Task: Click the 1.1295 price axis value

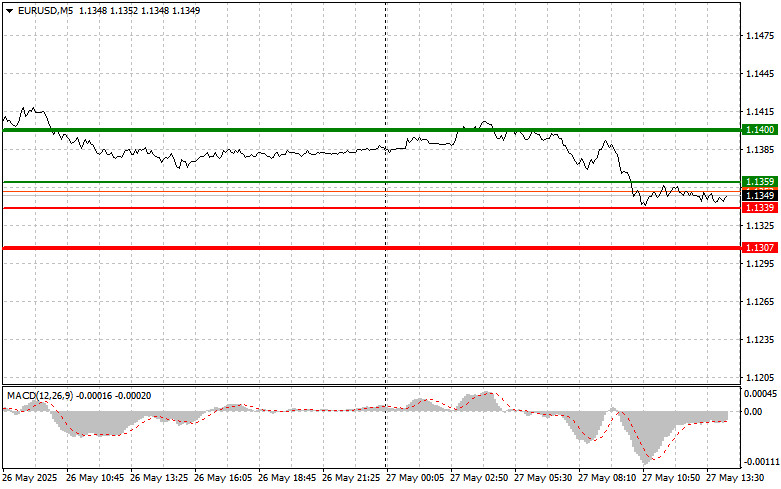Action: point(760,263)
